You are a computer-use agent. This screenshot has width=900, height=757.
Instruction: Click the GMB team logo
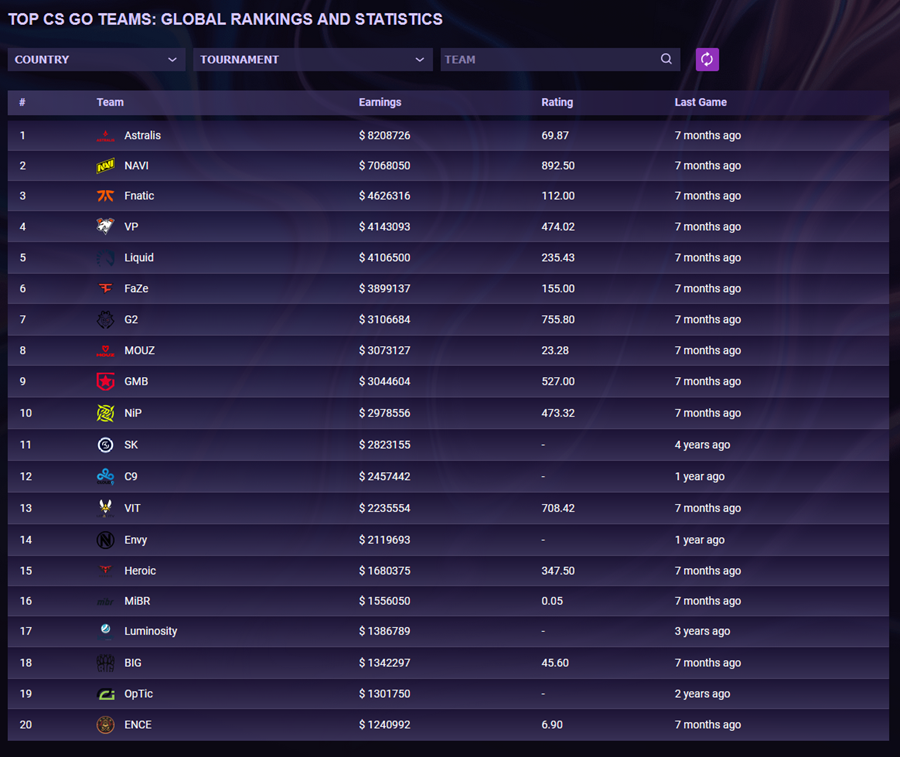pyautogui.click(x=105, y=382)
